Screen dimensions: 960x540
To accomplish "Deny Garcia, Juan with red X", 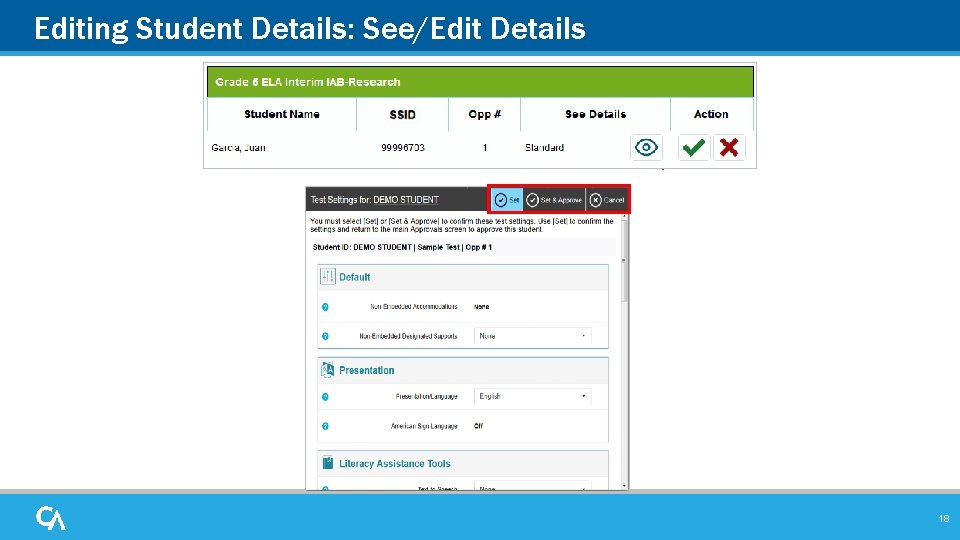I will [x=729, y=148].
